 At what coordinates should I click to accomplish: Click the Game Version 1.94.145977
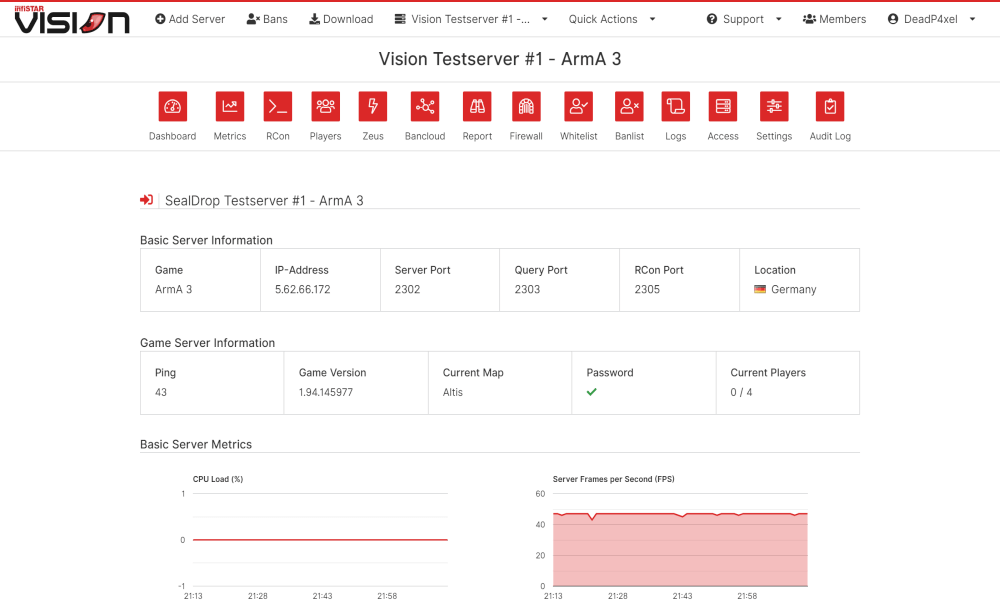click(325, 392)
